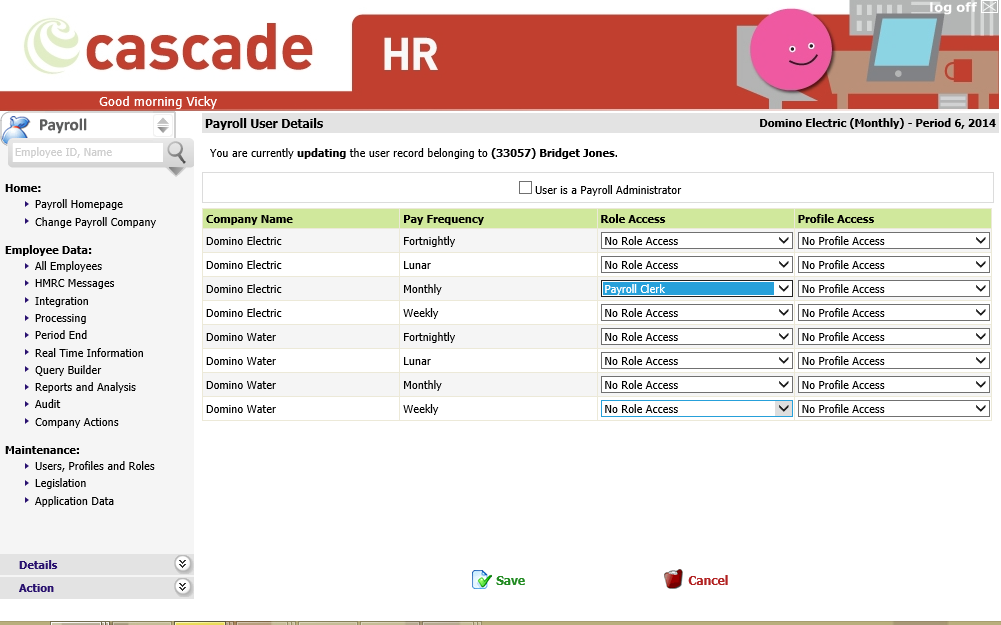The width and height of the screenshot is (1001, 625).
Task: Click the HR banner tab
Action: 410,55
